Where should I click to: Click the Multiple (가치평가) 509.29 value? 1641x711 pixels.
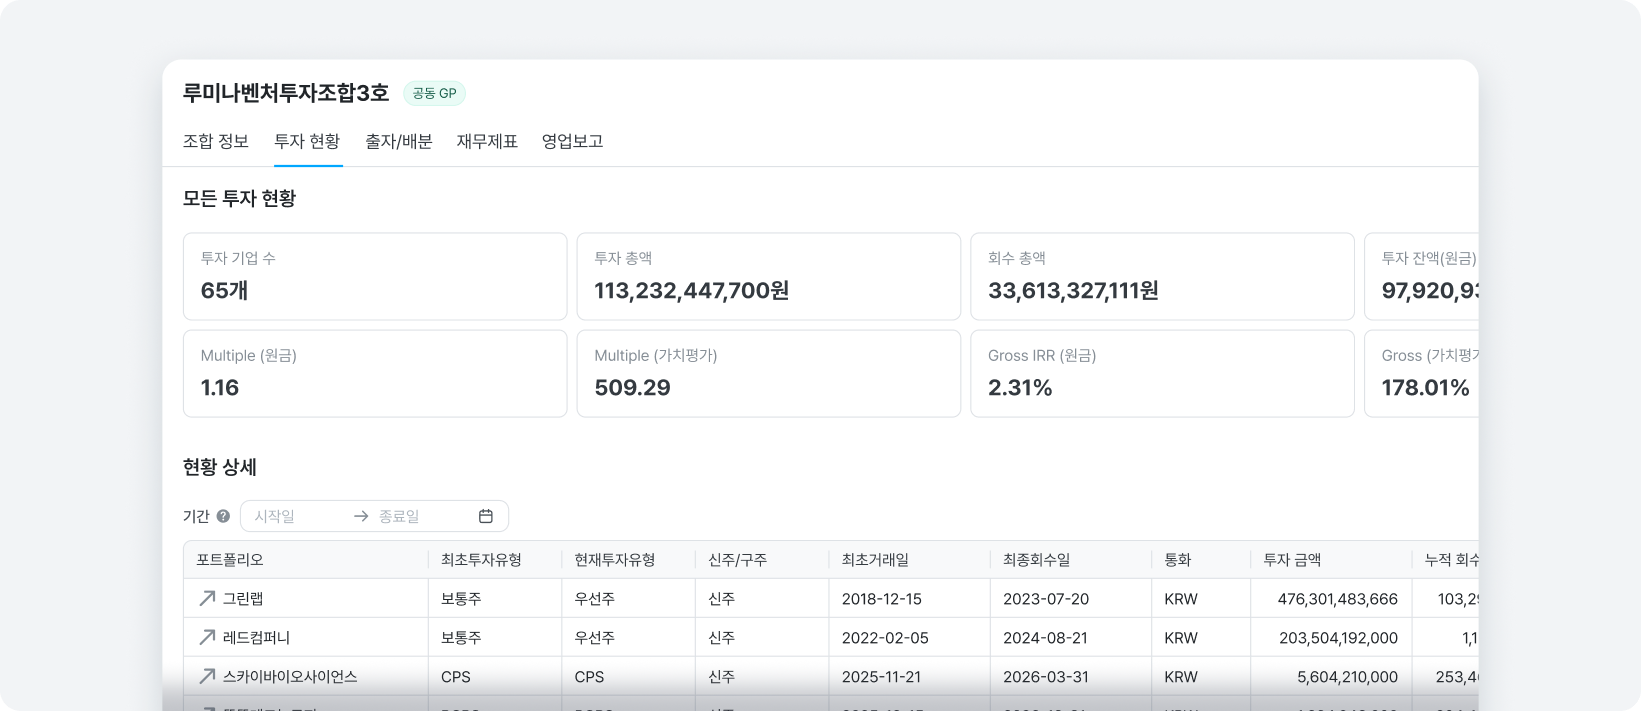(632, 388)
